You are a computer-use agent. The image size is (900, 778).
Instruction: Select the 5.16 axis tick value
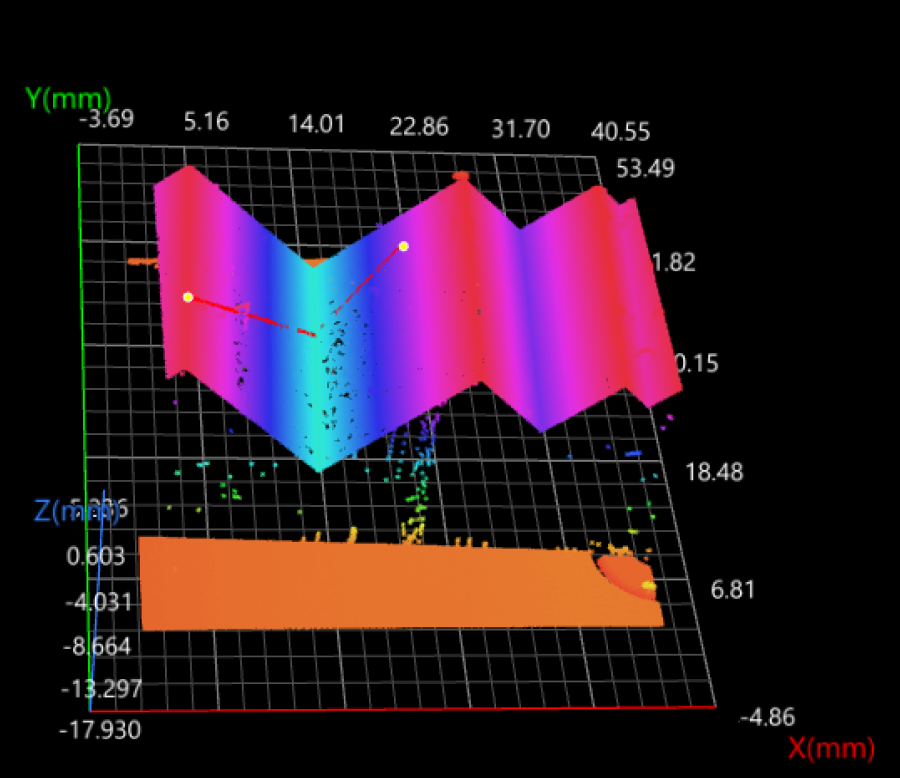(x=207, y=122)
